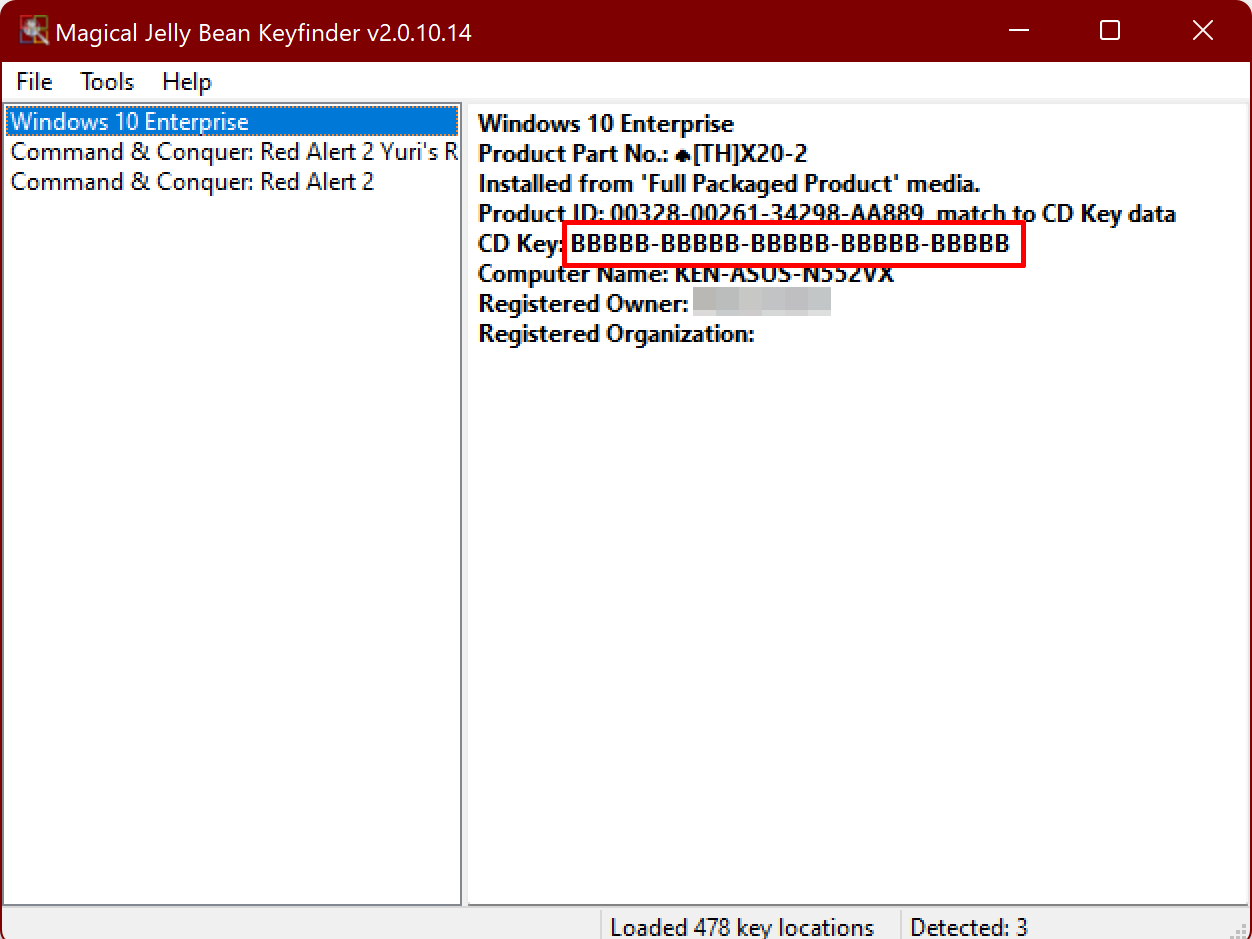Click the 'Full Packaged Product' media line
The height and width of the screenshot is (939, 1252).
[x=729, y=184]
